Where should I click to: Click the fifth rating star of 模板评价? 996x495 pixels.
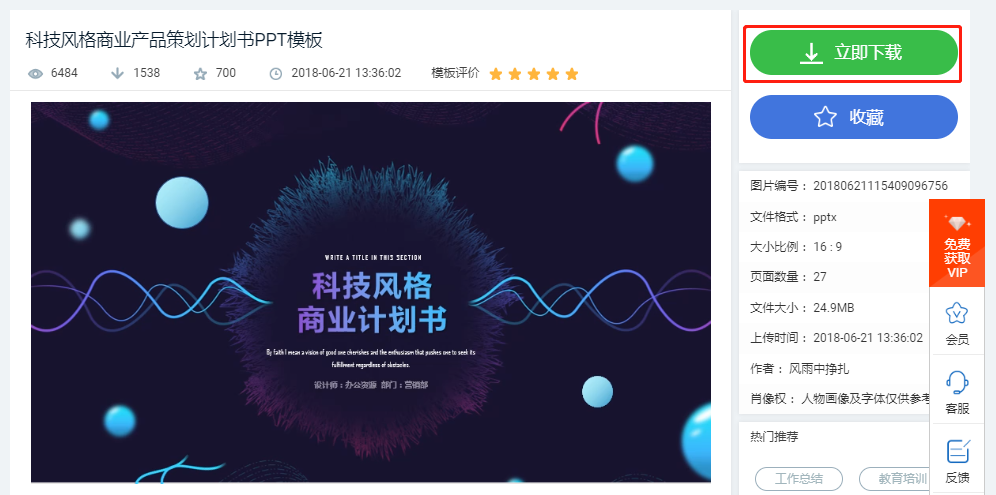(x=572, y=74)
